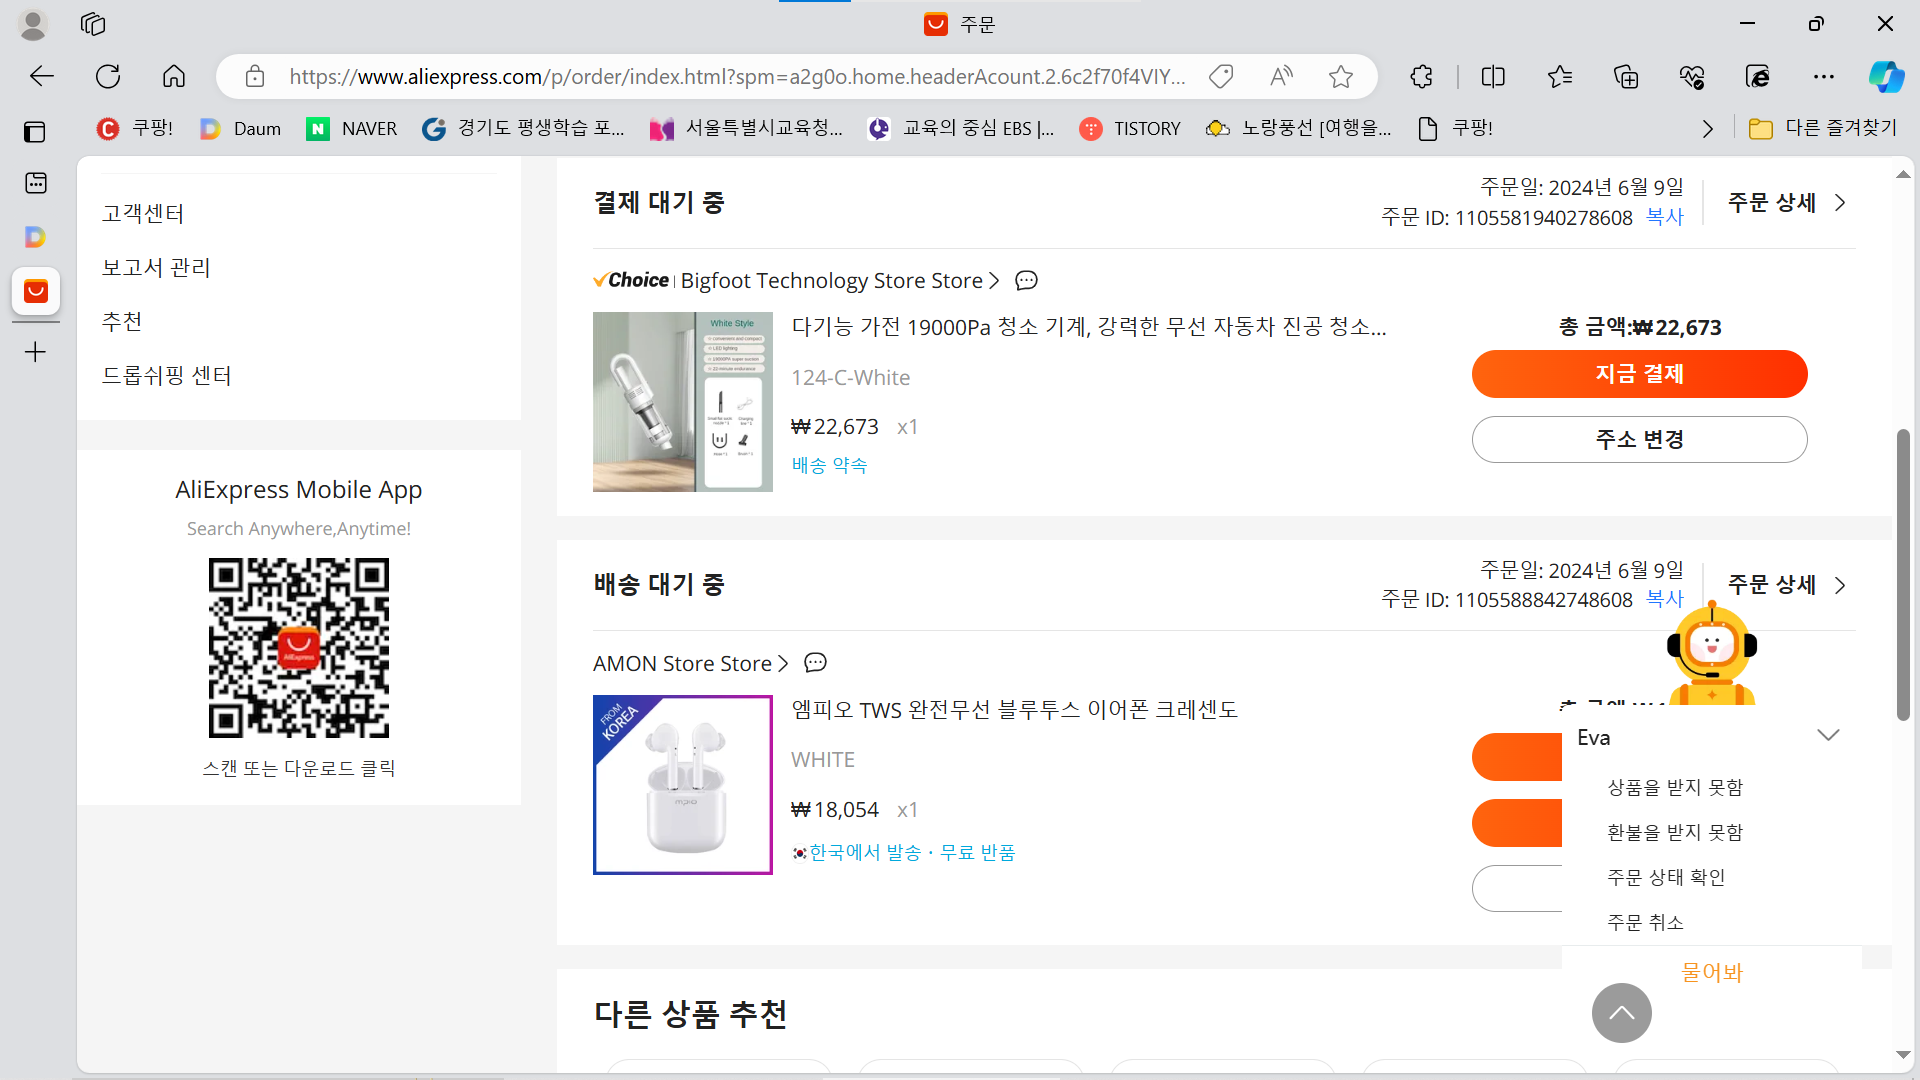Click the Copilot icon in browser toolbar
Viewport: 1920px width, 1080px height.
pyautogui.click(x=1886, y=77)
